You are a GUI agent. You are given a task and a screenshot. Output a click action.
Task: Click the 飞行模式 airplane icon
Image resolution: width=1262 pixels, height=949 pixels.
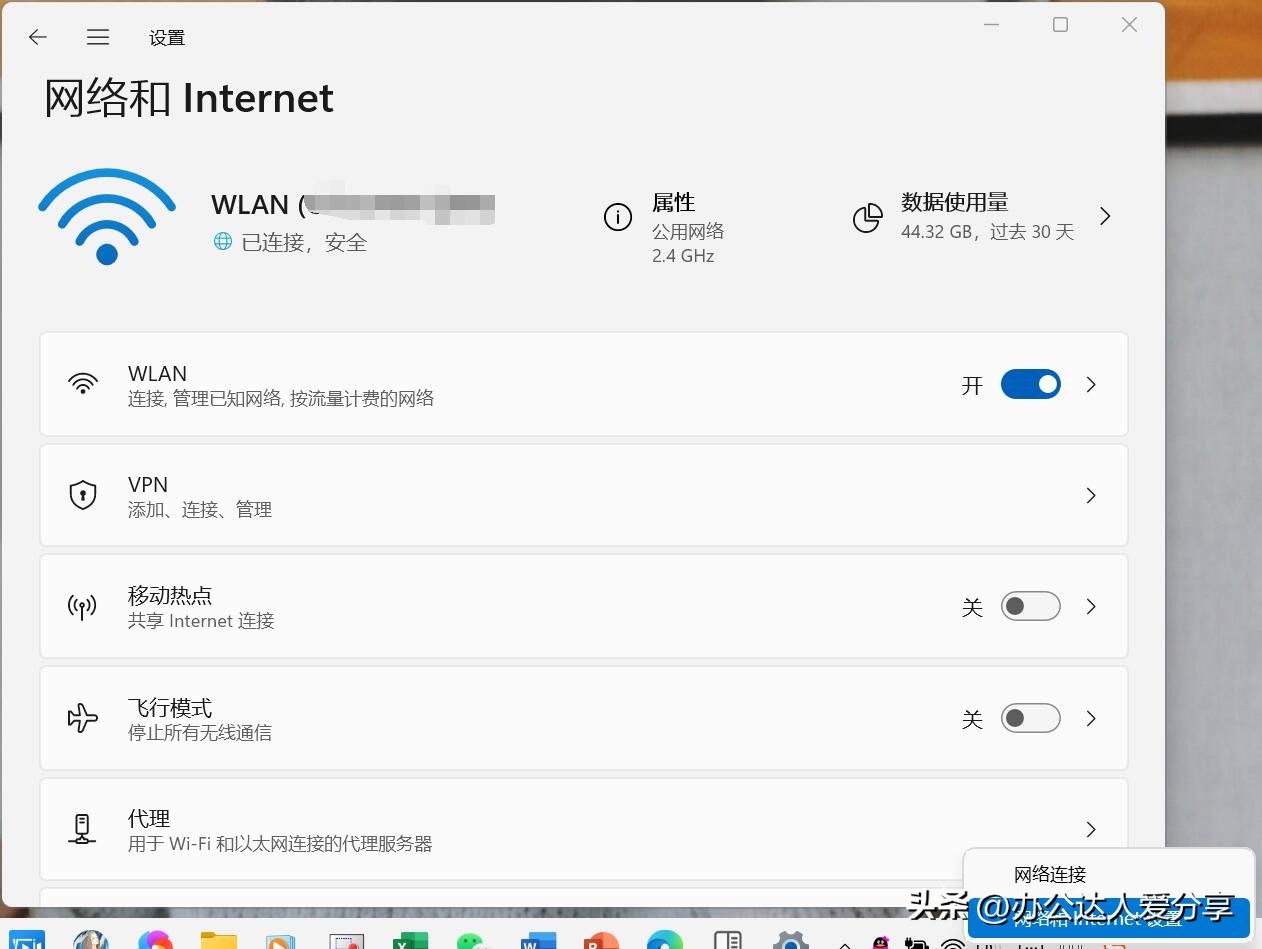pyautogui.click(x=82, y=717)
